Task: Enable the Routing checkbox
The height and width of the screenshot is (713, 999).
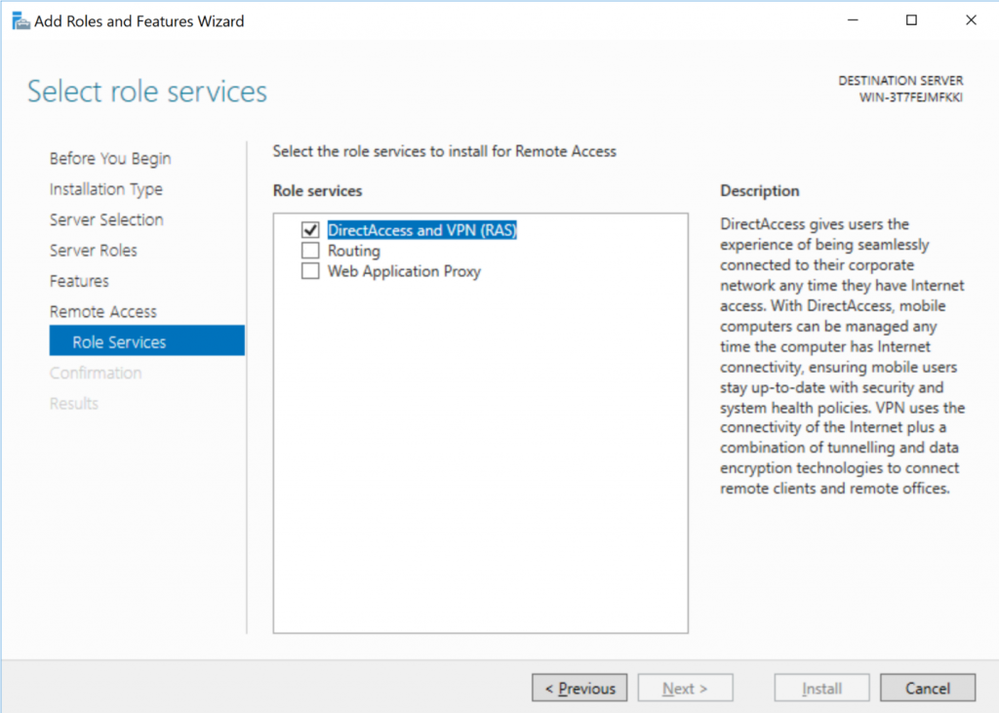Action: [x=310, y=250]
